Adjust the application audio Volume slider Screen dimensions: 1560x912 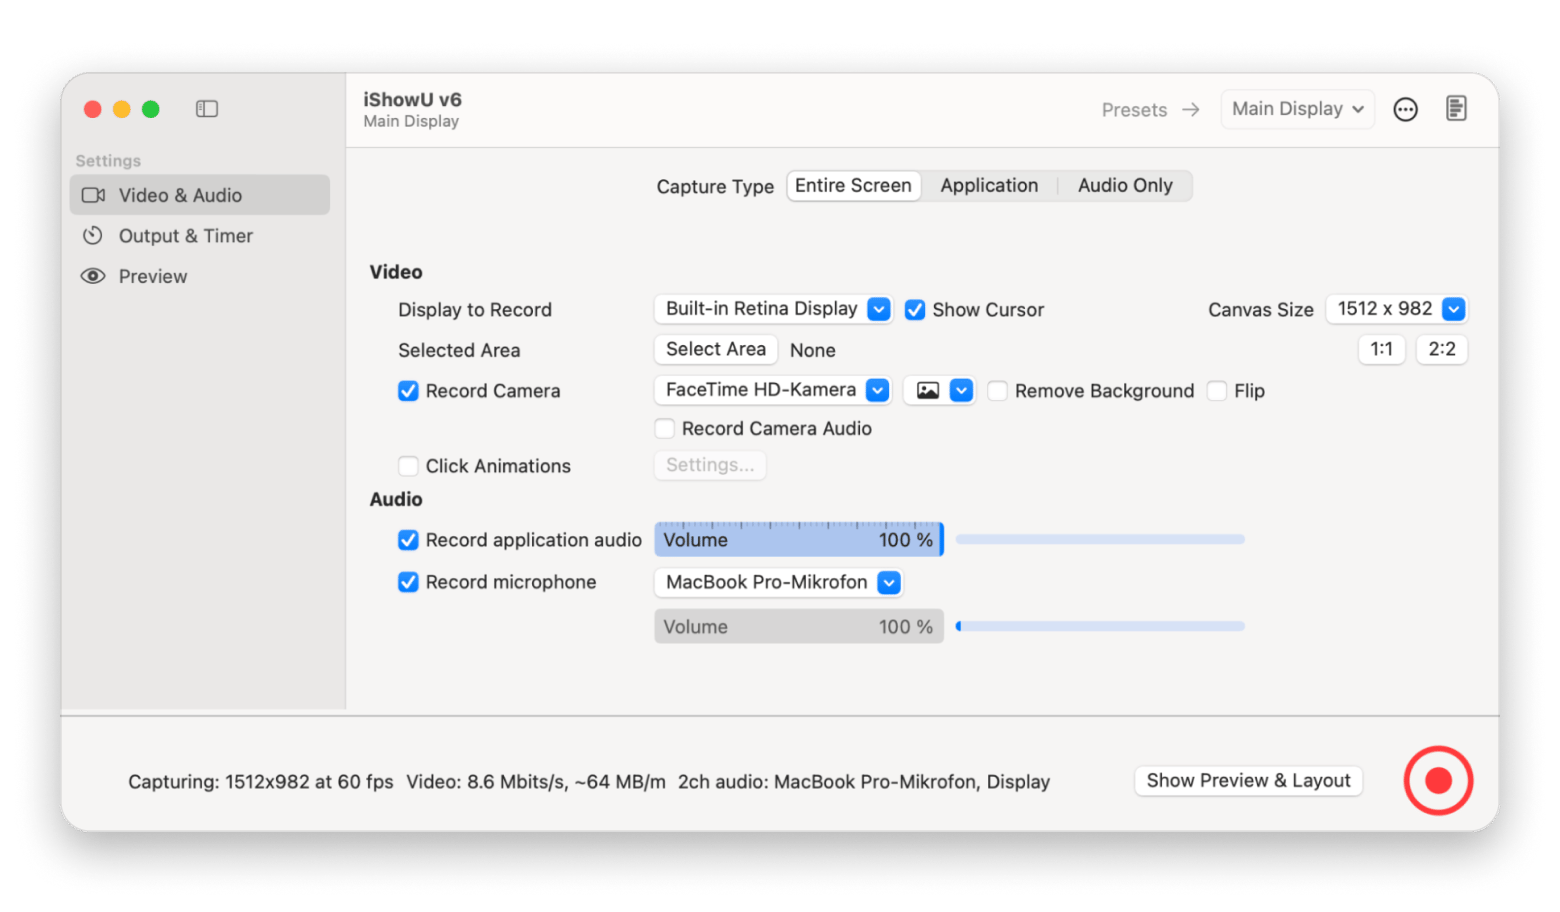799,539
